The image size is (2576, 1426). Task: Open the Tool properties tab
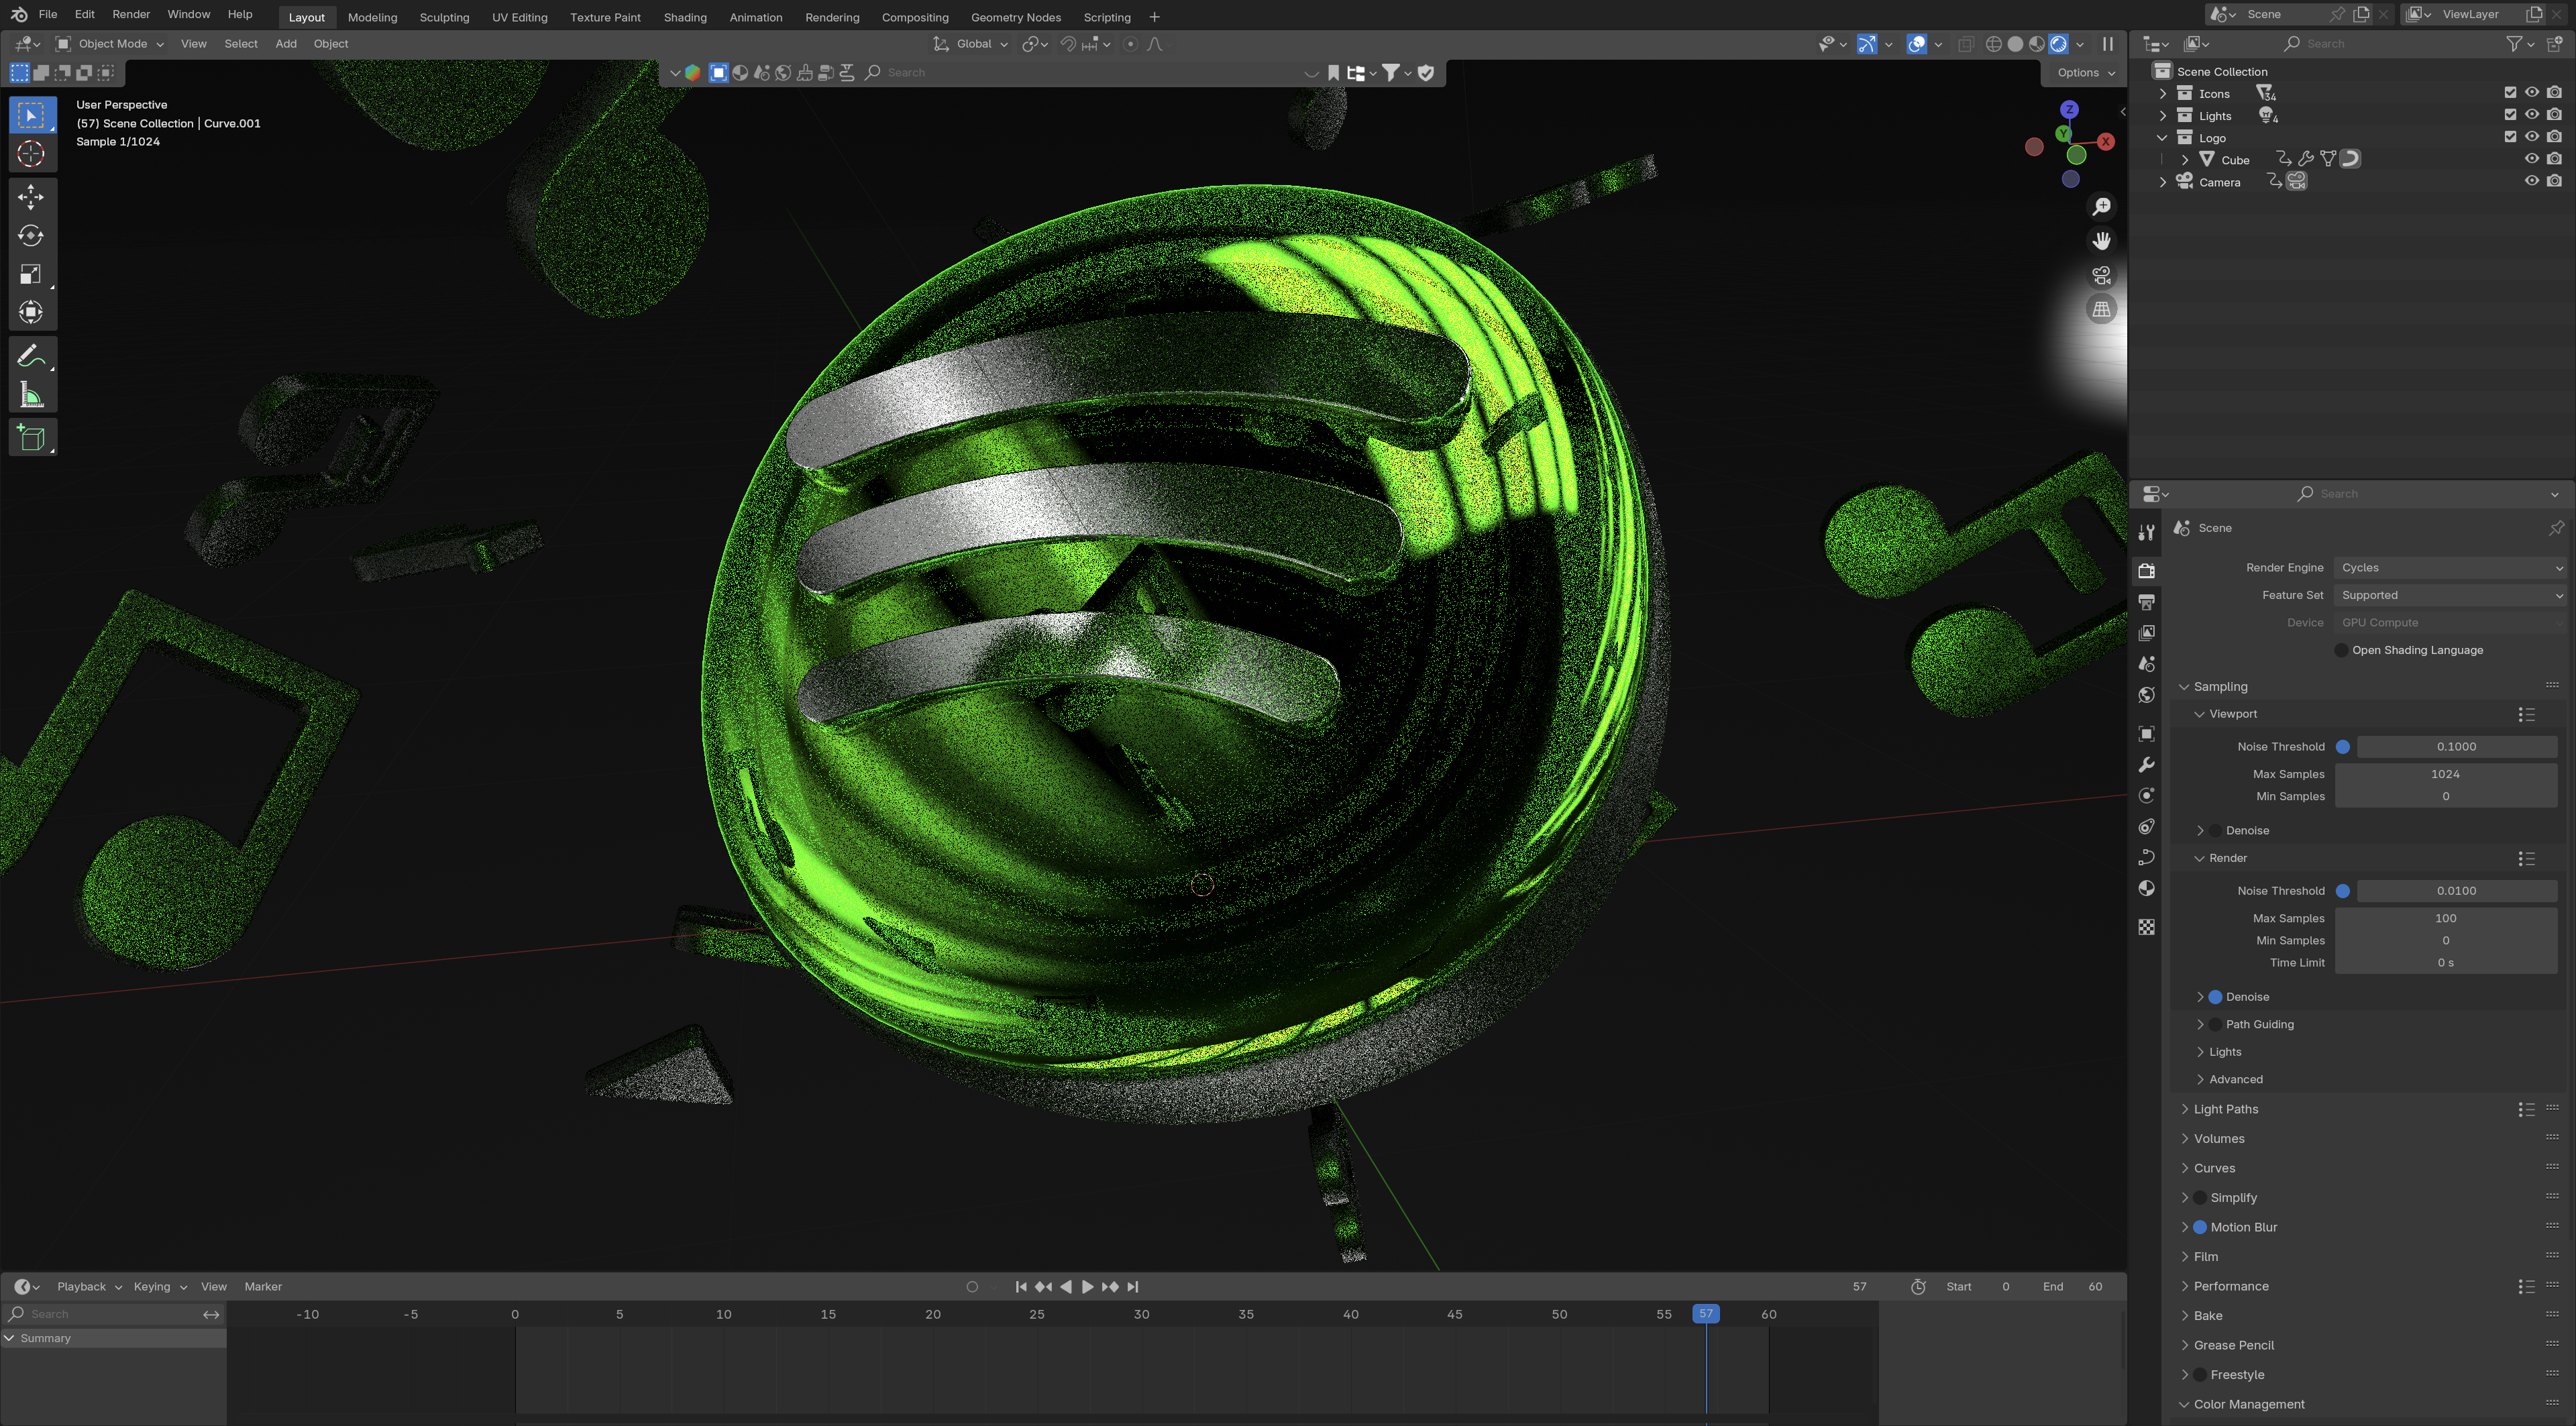[x=2146, y=533]
